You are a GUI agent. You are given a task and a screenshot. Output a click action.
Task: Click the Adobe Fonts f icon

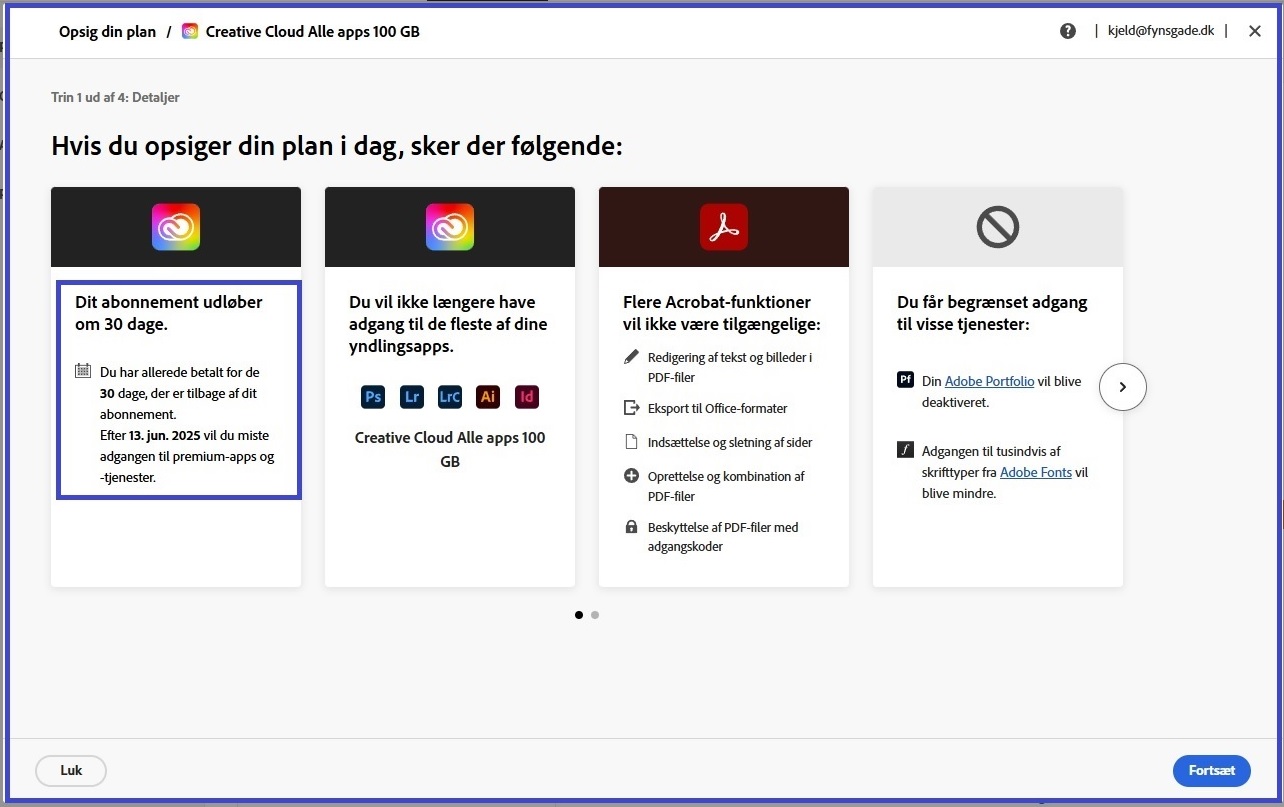pos(905,450)
